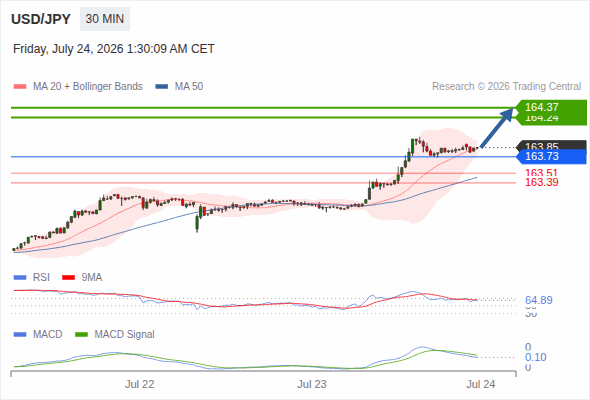Select the Jul 22 date marker
The height and width of the screenshot is (400, 590).
(140, 384)
